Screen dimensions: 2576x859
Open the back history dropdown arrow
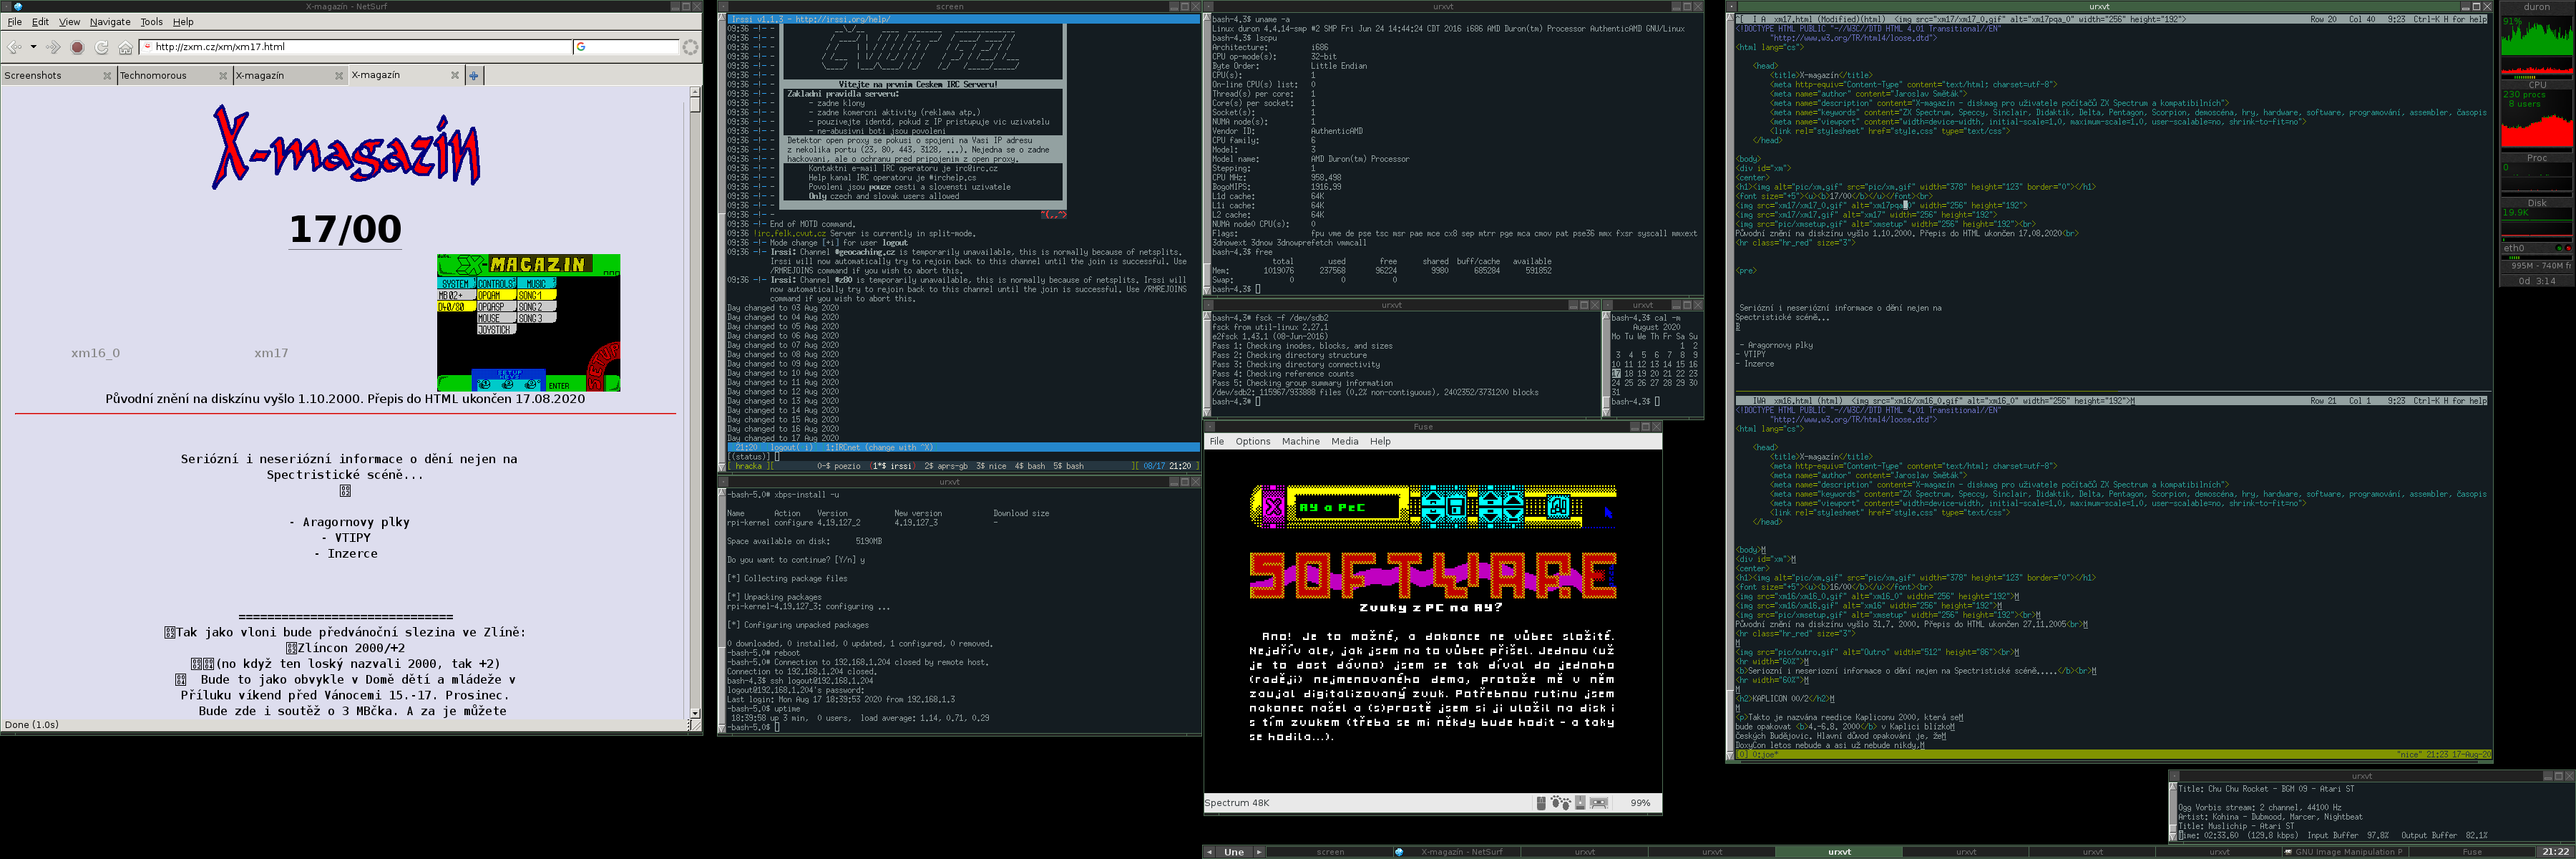click(x=33, y=47)
